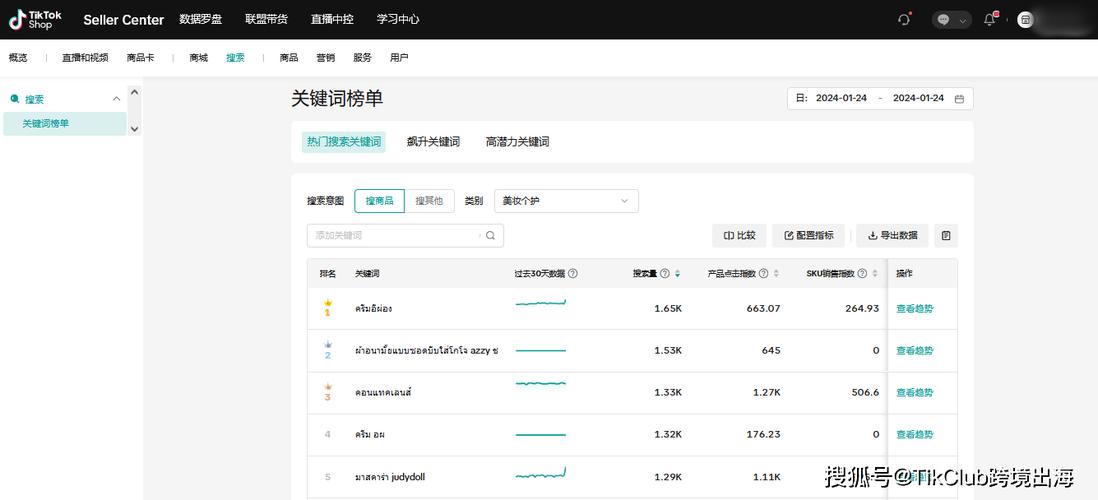The height and width of the screenshot is (500, 1098).
Task: Switch to the 商品 tab
Action: (289, 58)
